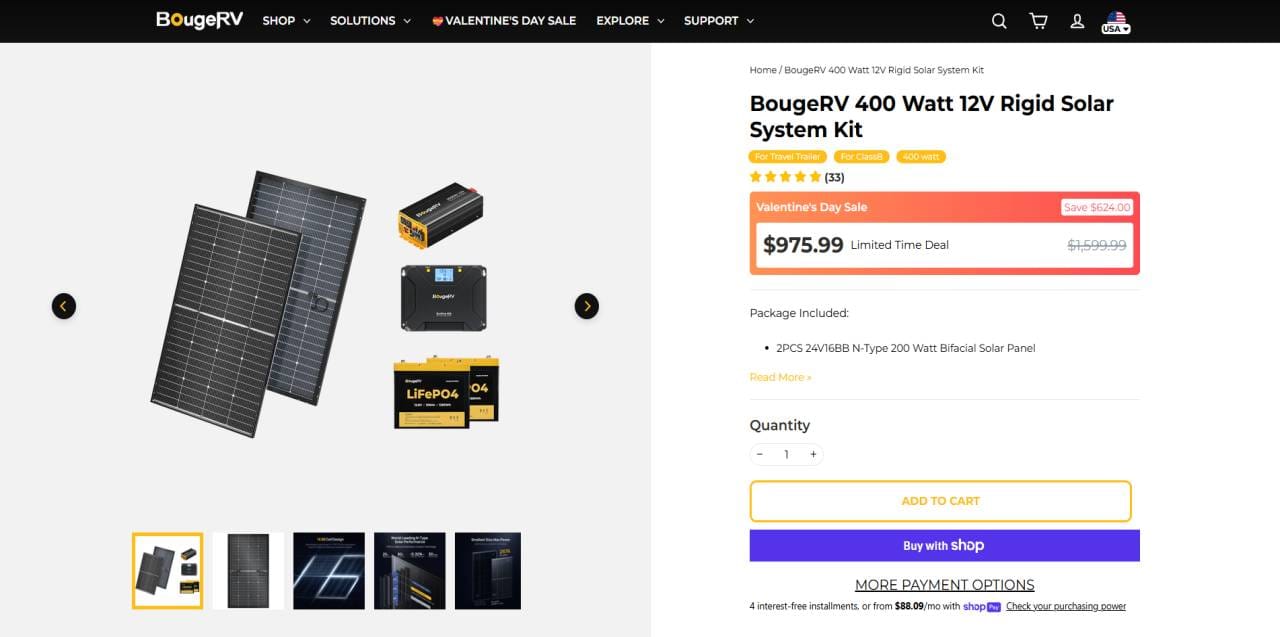Click the BougeRV logo

[x=198, y=20]
